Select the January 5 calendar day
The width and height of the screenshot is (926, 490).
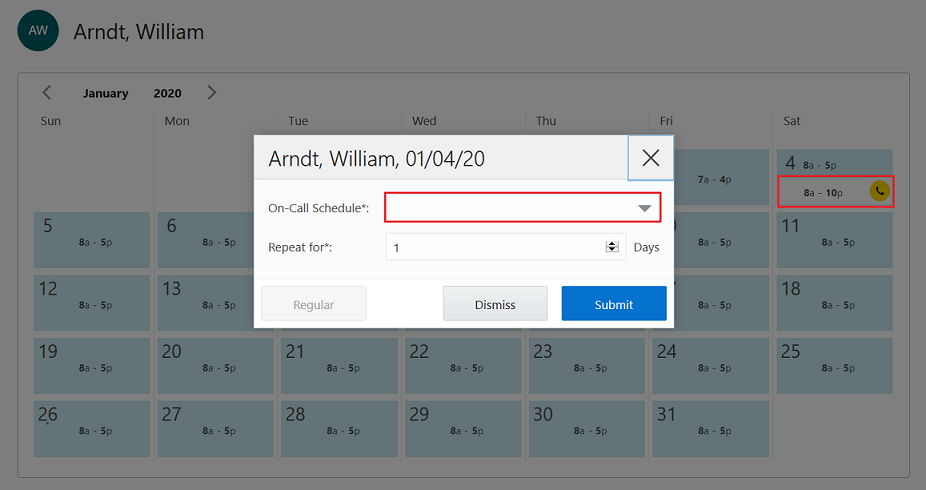91,240
